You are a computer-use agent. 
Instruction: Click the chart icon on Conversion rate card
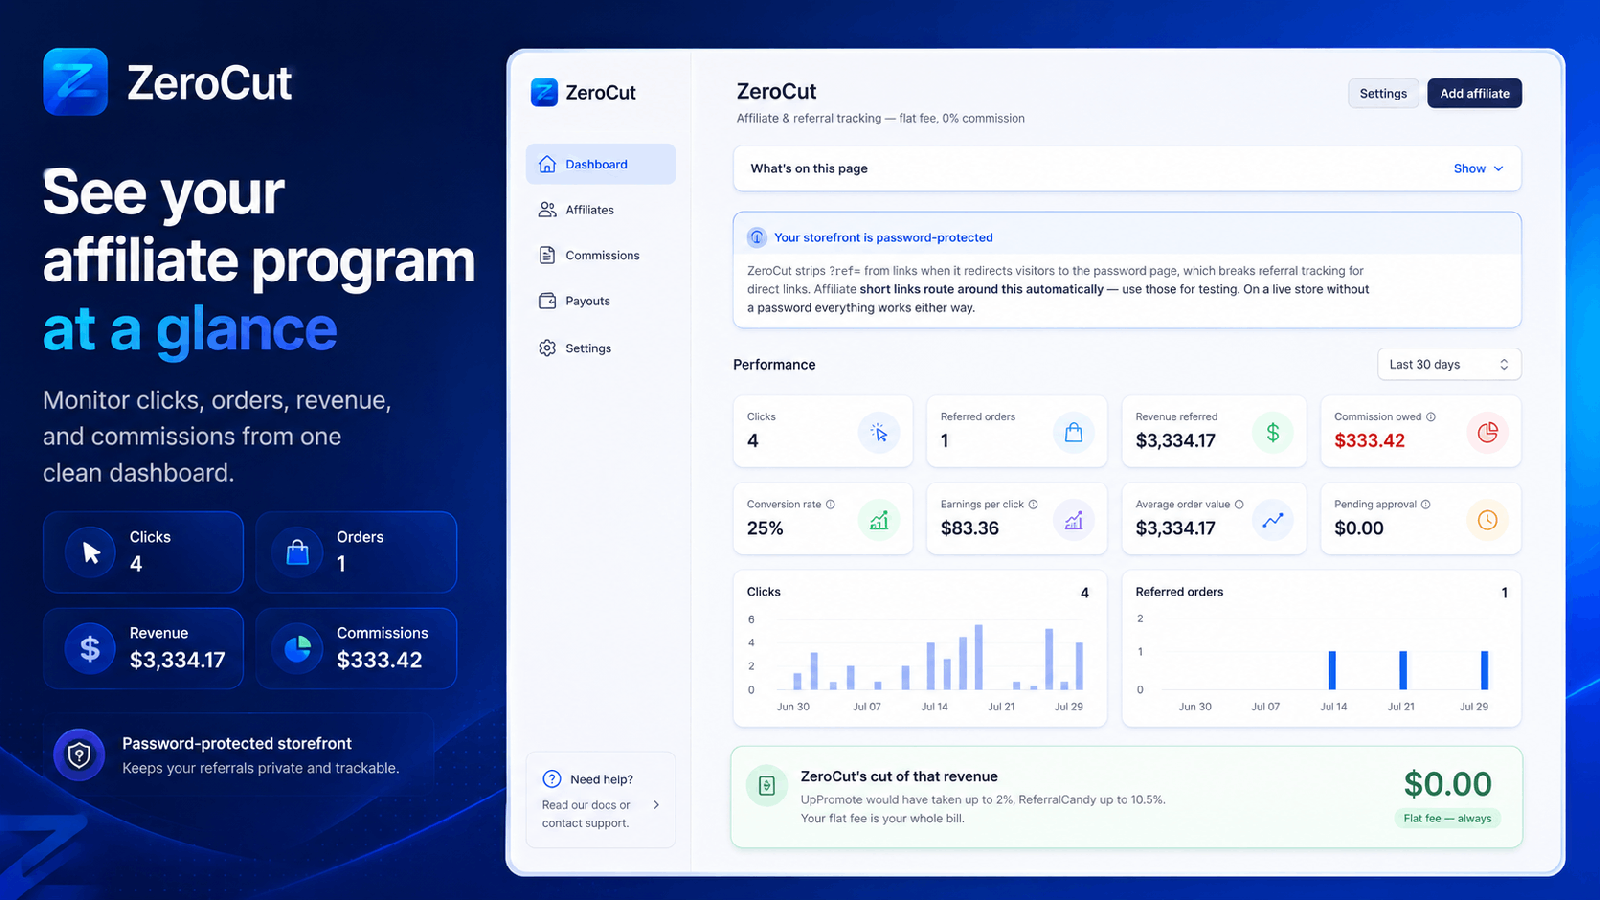point(879,520)
